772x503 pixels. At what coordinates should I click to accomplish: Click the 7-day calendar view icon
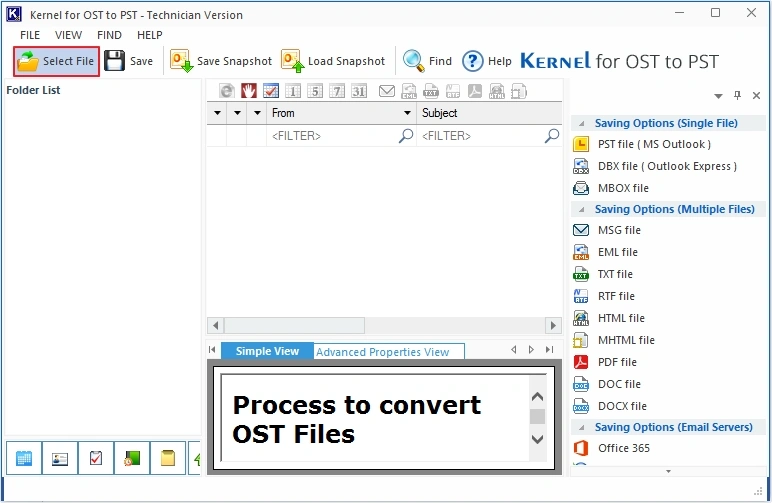click(337, 91)
